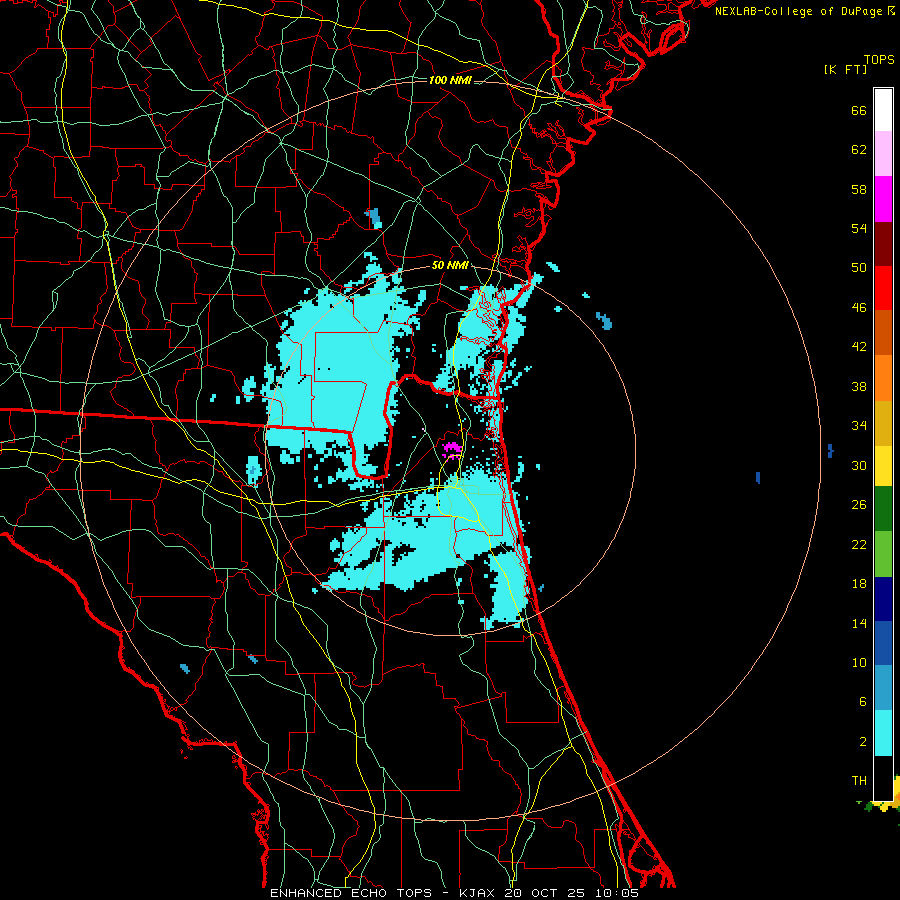The width and height of the screenshot is (900, 900).
Task: Click the 38 value on the scale
Action: pos(859,386)
